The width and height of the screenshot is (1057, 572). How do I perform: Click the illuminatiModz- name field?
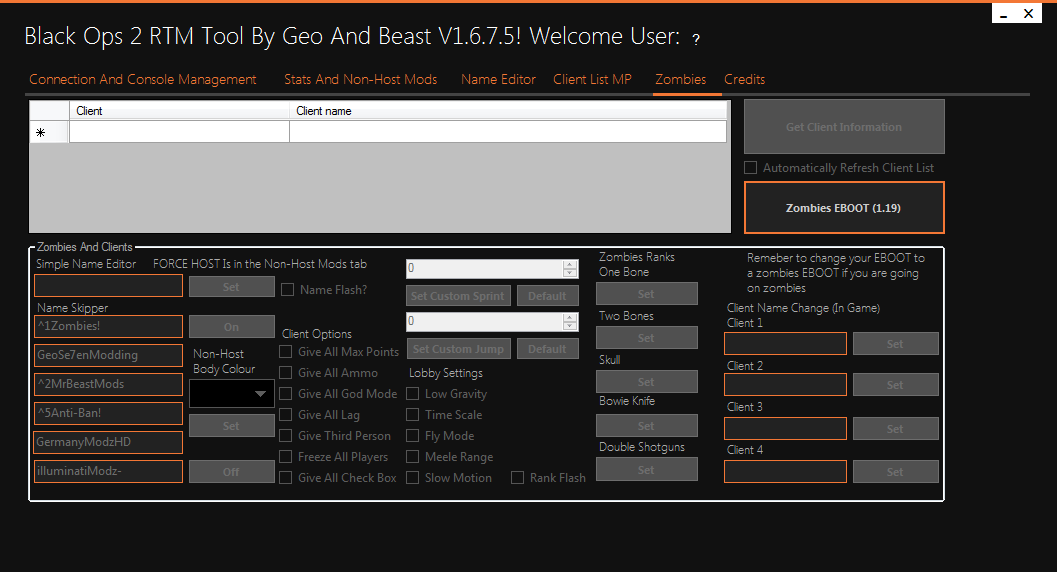pos(109,471)
